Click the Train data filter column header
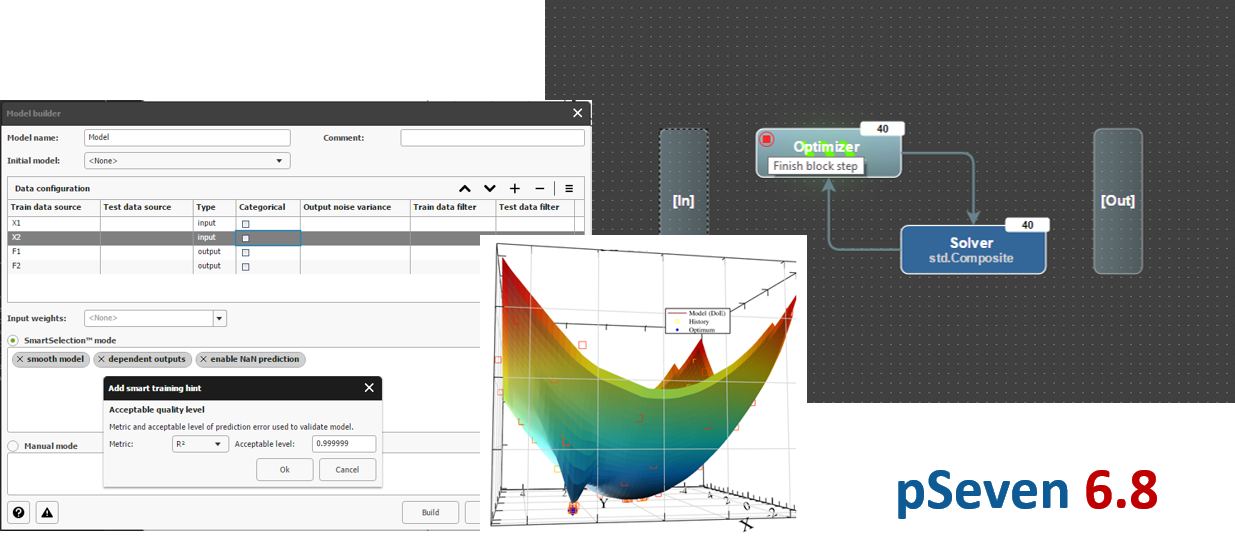 pos(453,207)
